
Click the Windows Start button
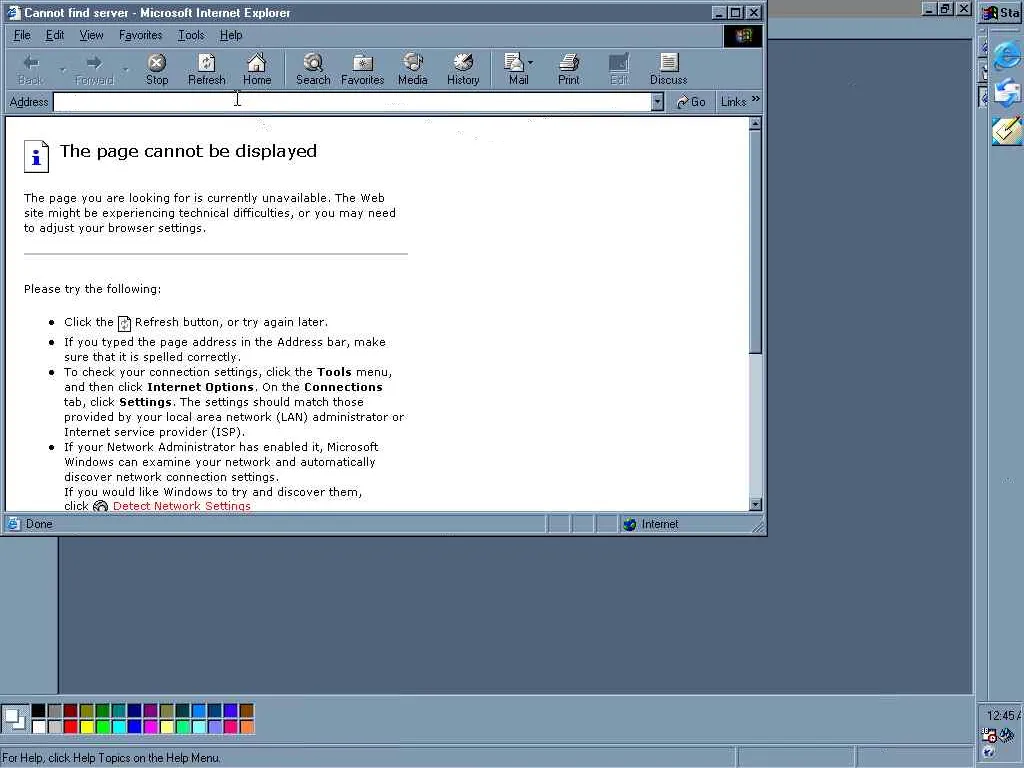(x=1001, y=12)
